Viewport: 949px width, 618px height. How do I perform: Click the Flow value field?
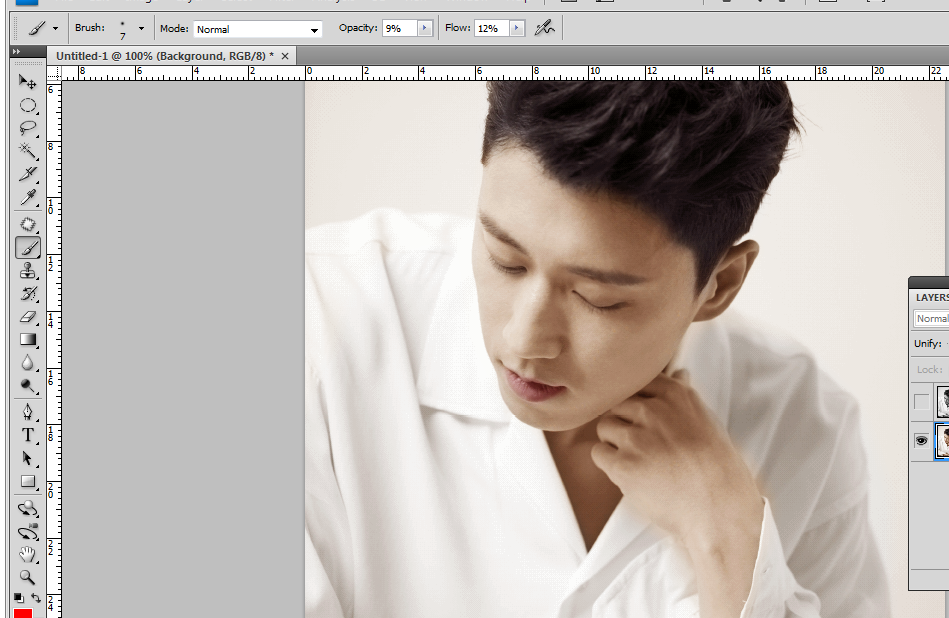(492, 28)
